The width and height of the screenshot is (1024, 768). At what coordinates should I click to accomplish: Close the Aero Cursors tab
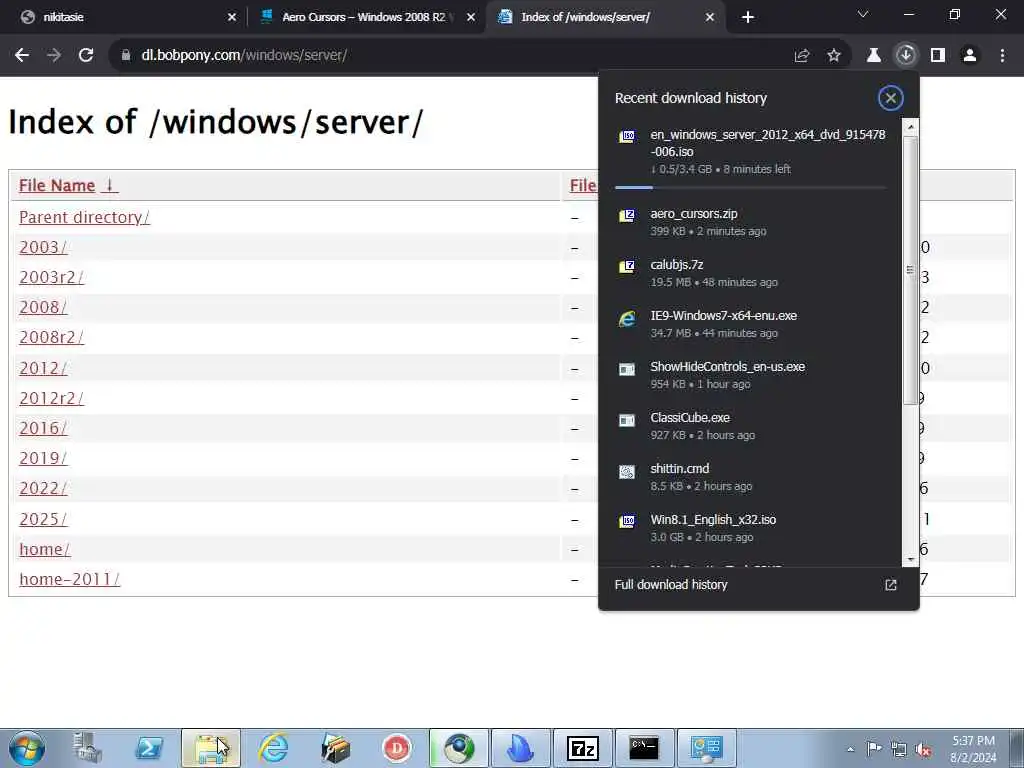[471, 18]
